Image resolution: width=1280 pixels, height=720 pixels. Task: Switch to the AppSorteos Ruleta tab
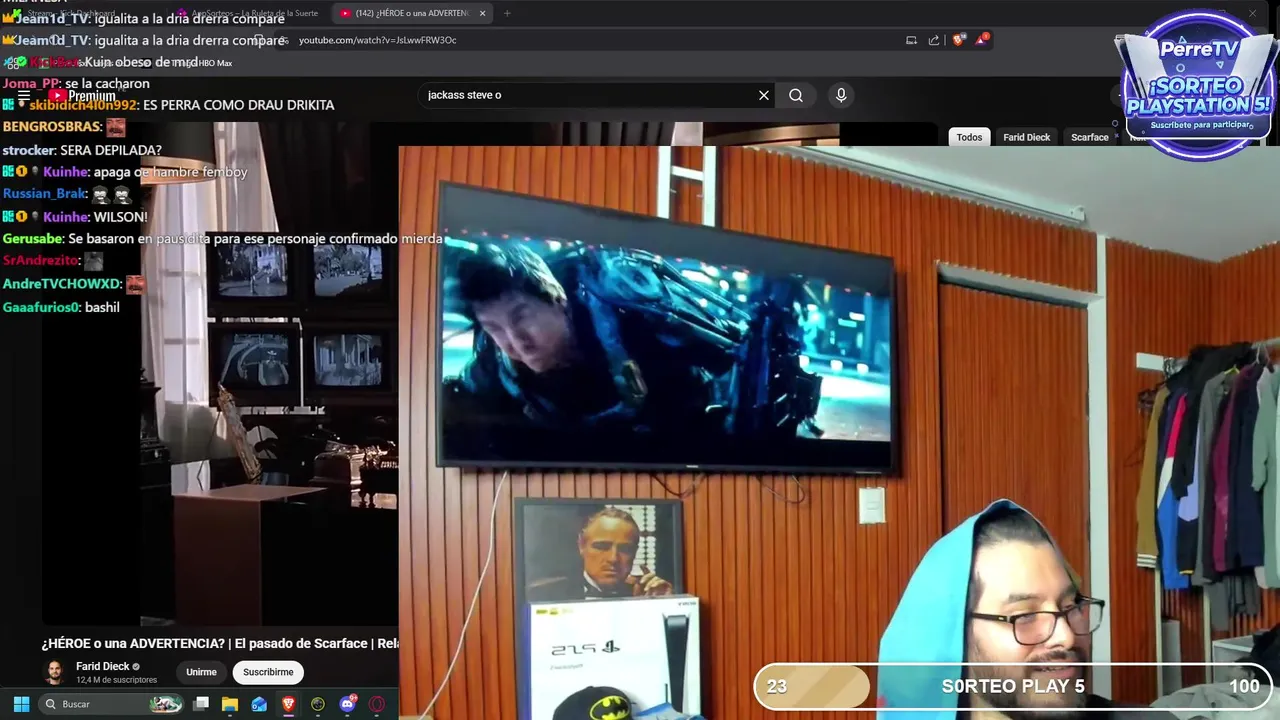tap(250, 13)
